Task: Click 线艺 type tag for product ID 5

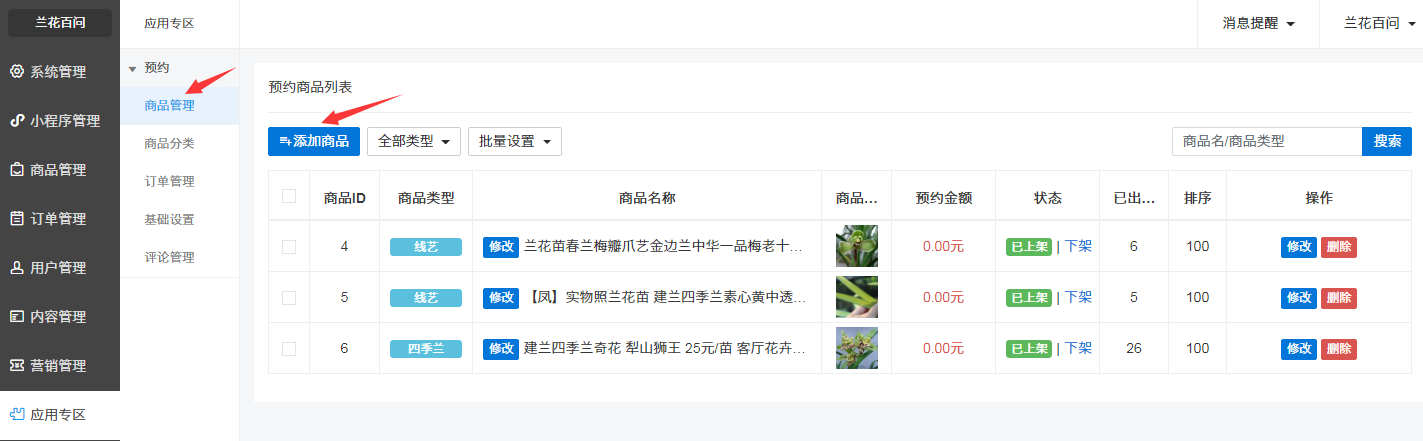Action: click(x=426, y=298)
